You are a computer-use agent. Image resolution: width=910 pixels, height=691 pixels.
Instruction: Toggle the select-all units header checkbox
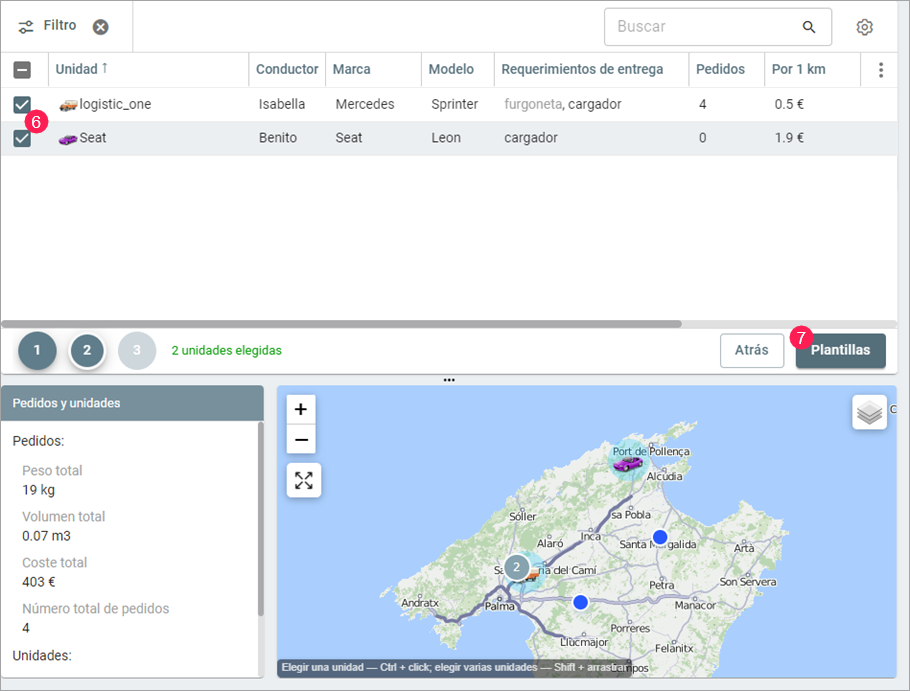22,70
